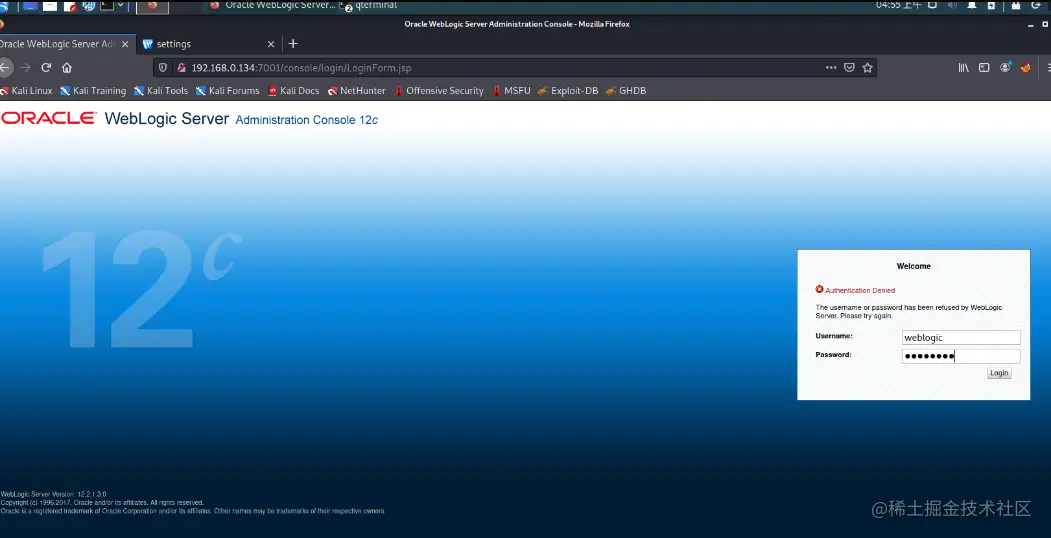Click the Welcome heading
This screenshot has width=1051, height=538.
point(914,266)
